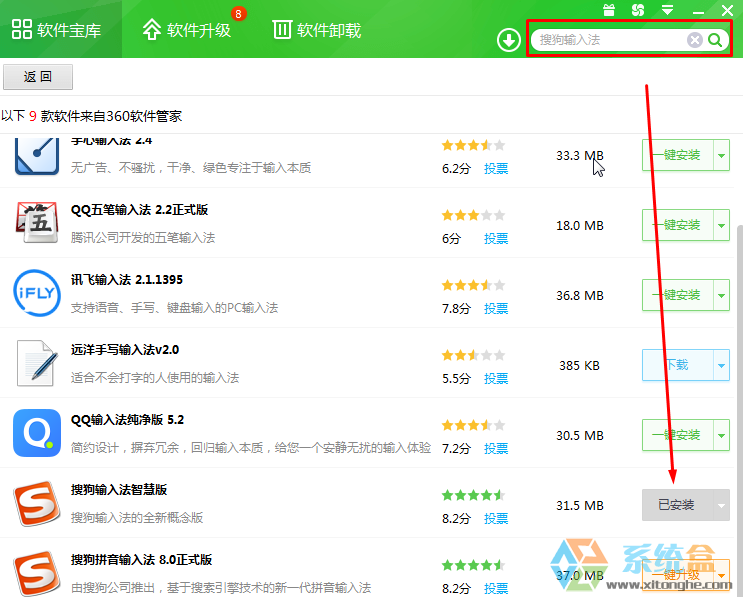
Task: Click 投票 link for QQ输入法纯净版
Action: [496, 448]
